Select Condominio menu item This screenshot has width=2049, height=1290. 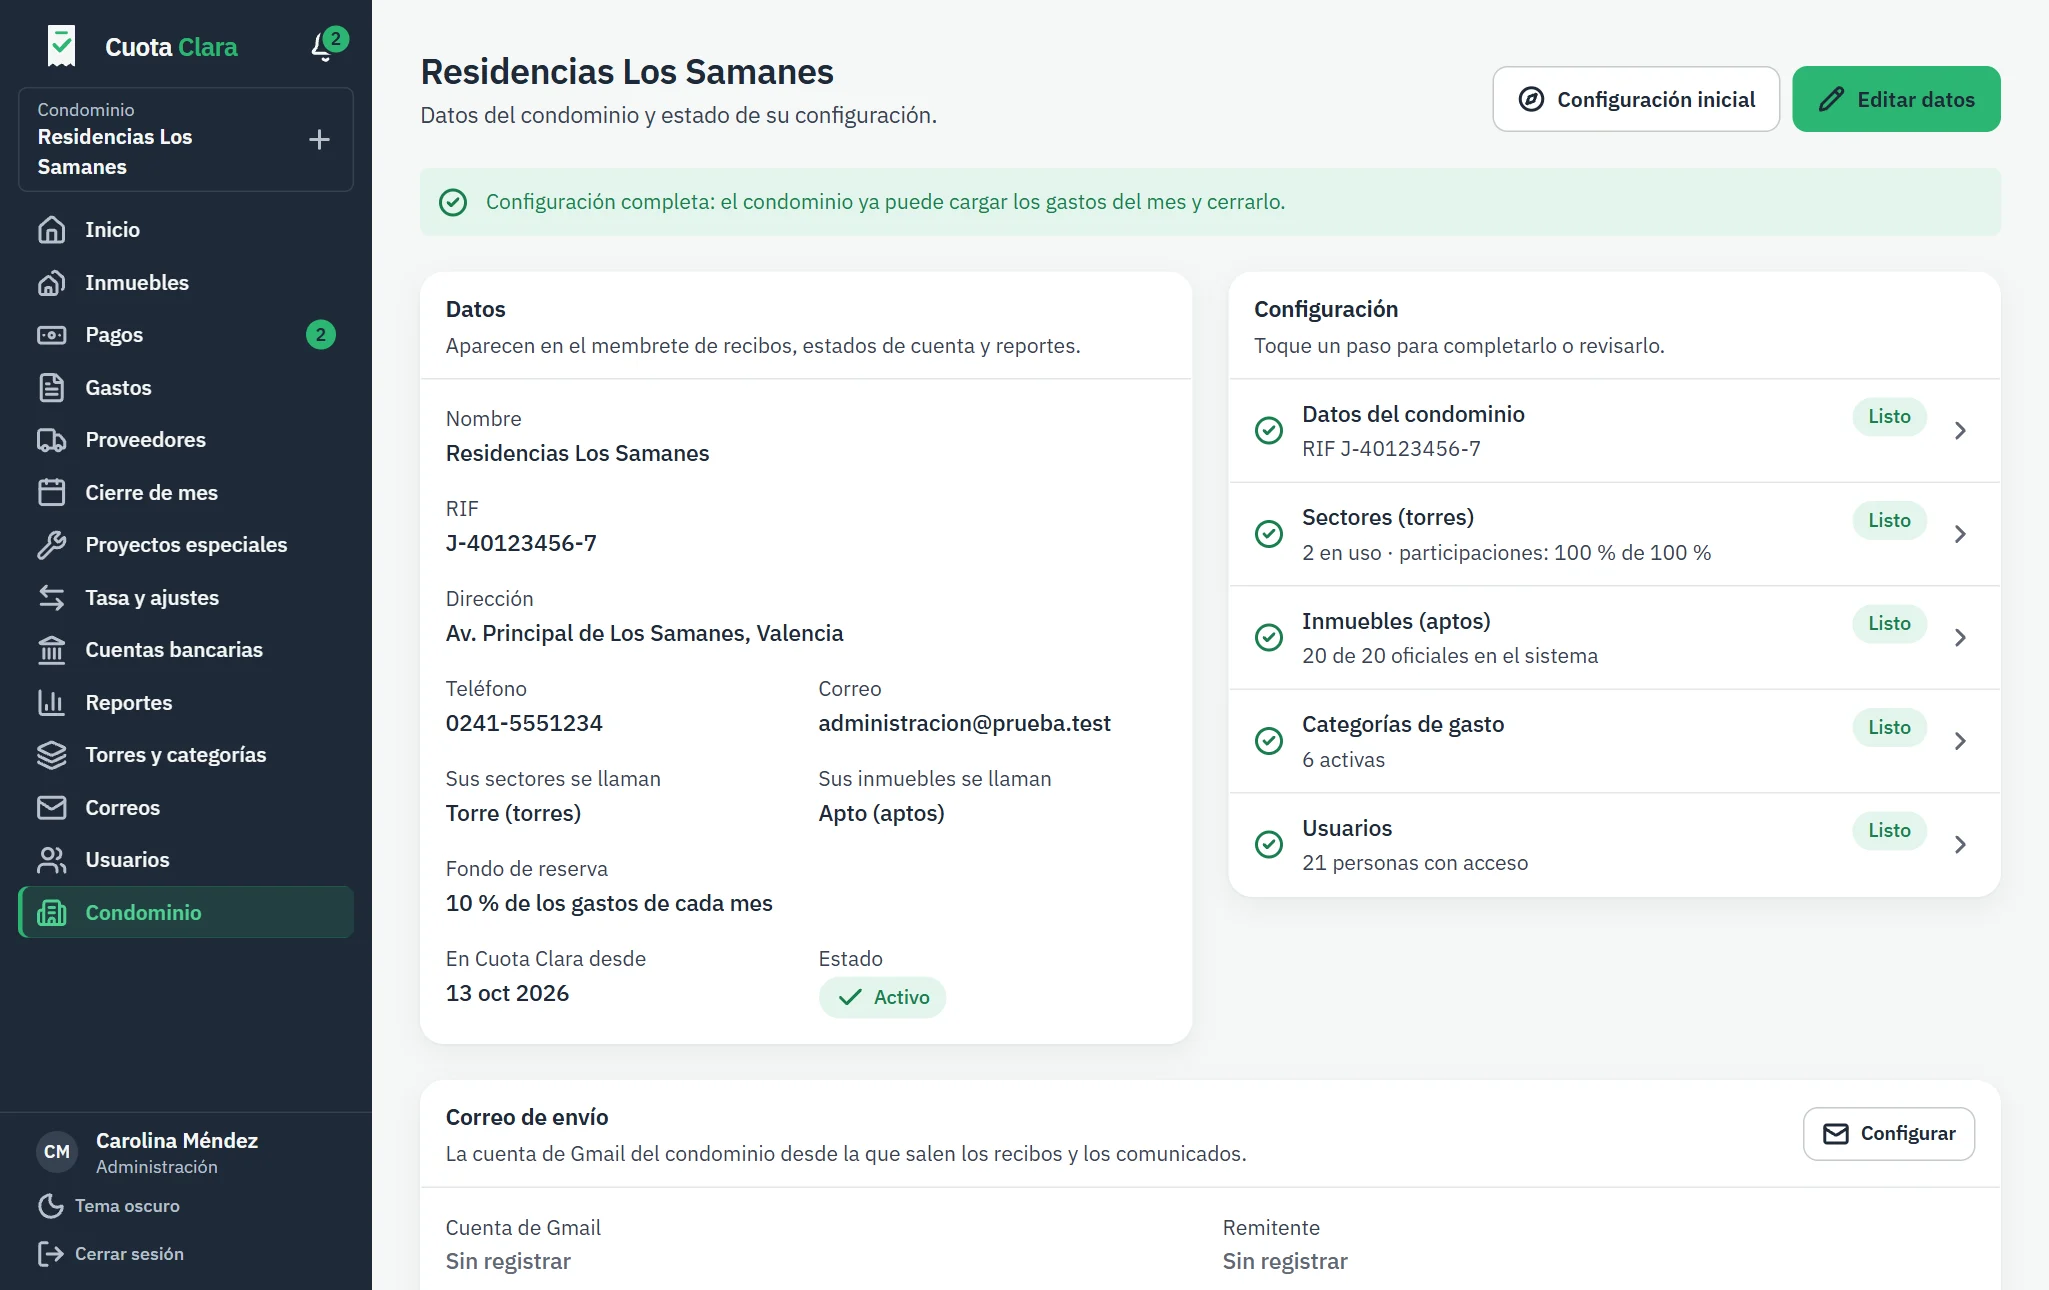click(x=186, y=912)
